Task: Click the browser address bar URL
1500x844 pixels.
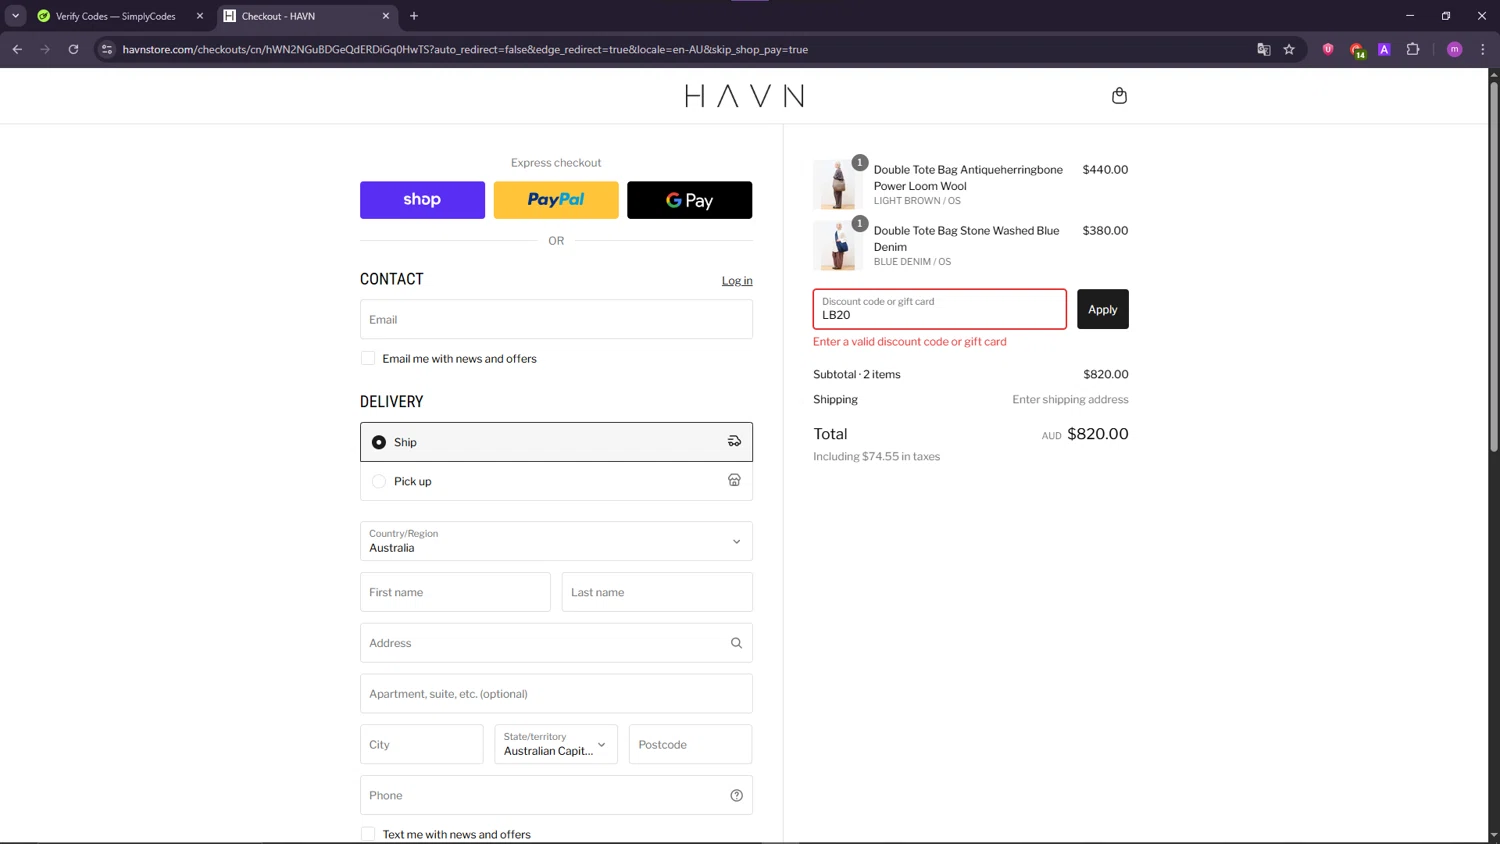Action: [465, 49]
